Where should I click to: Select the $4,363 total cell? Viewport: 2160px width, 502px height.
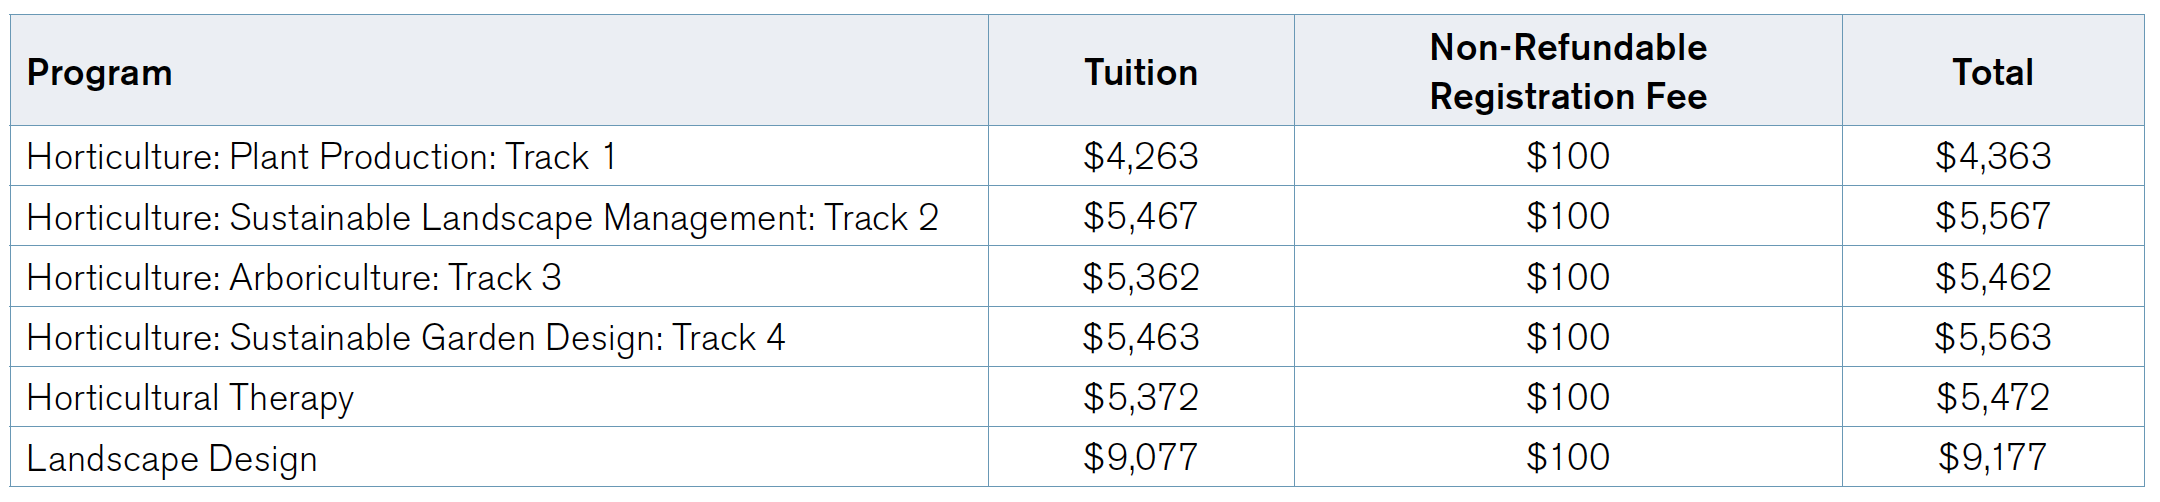tap(1993, 157)
